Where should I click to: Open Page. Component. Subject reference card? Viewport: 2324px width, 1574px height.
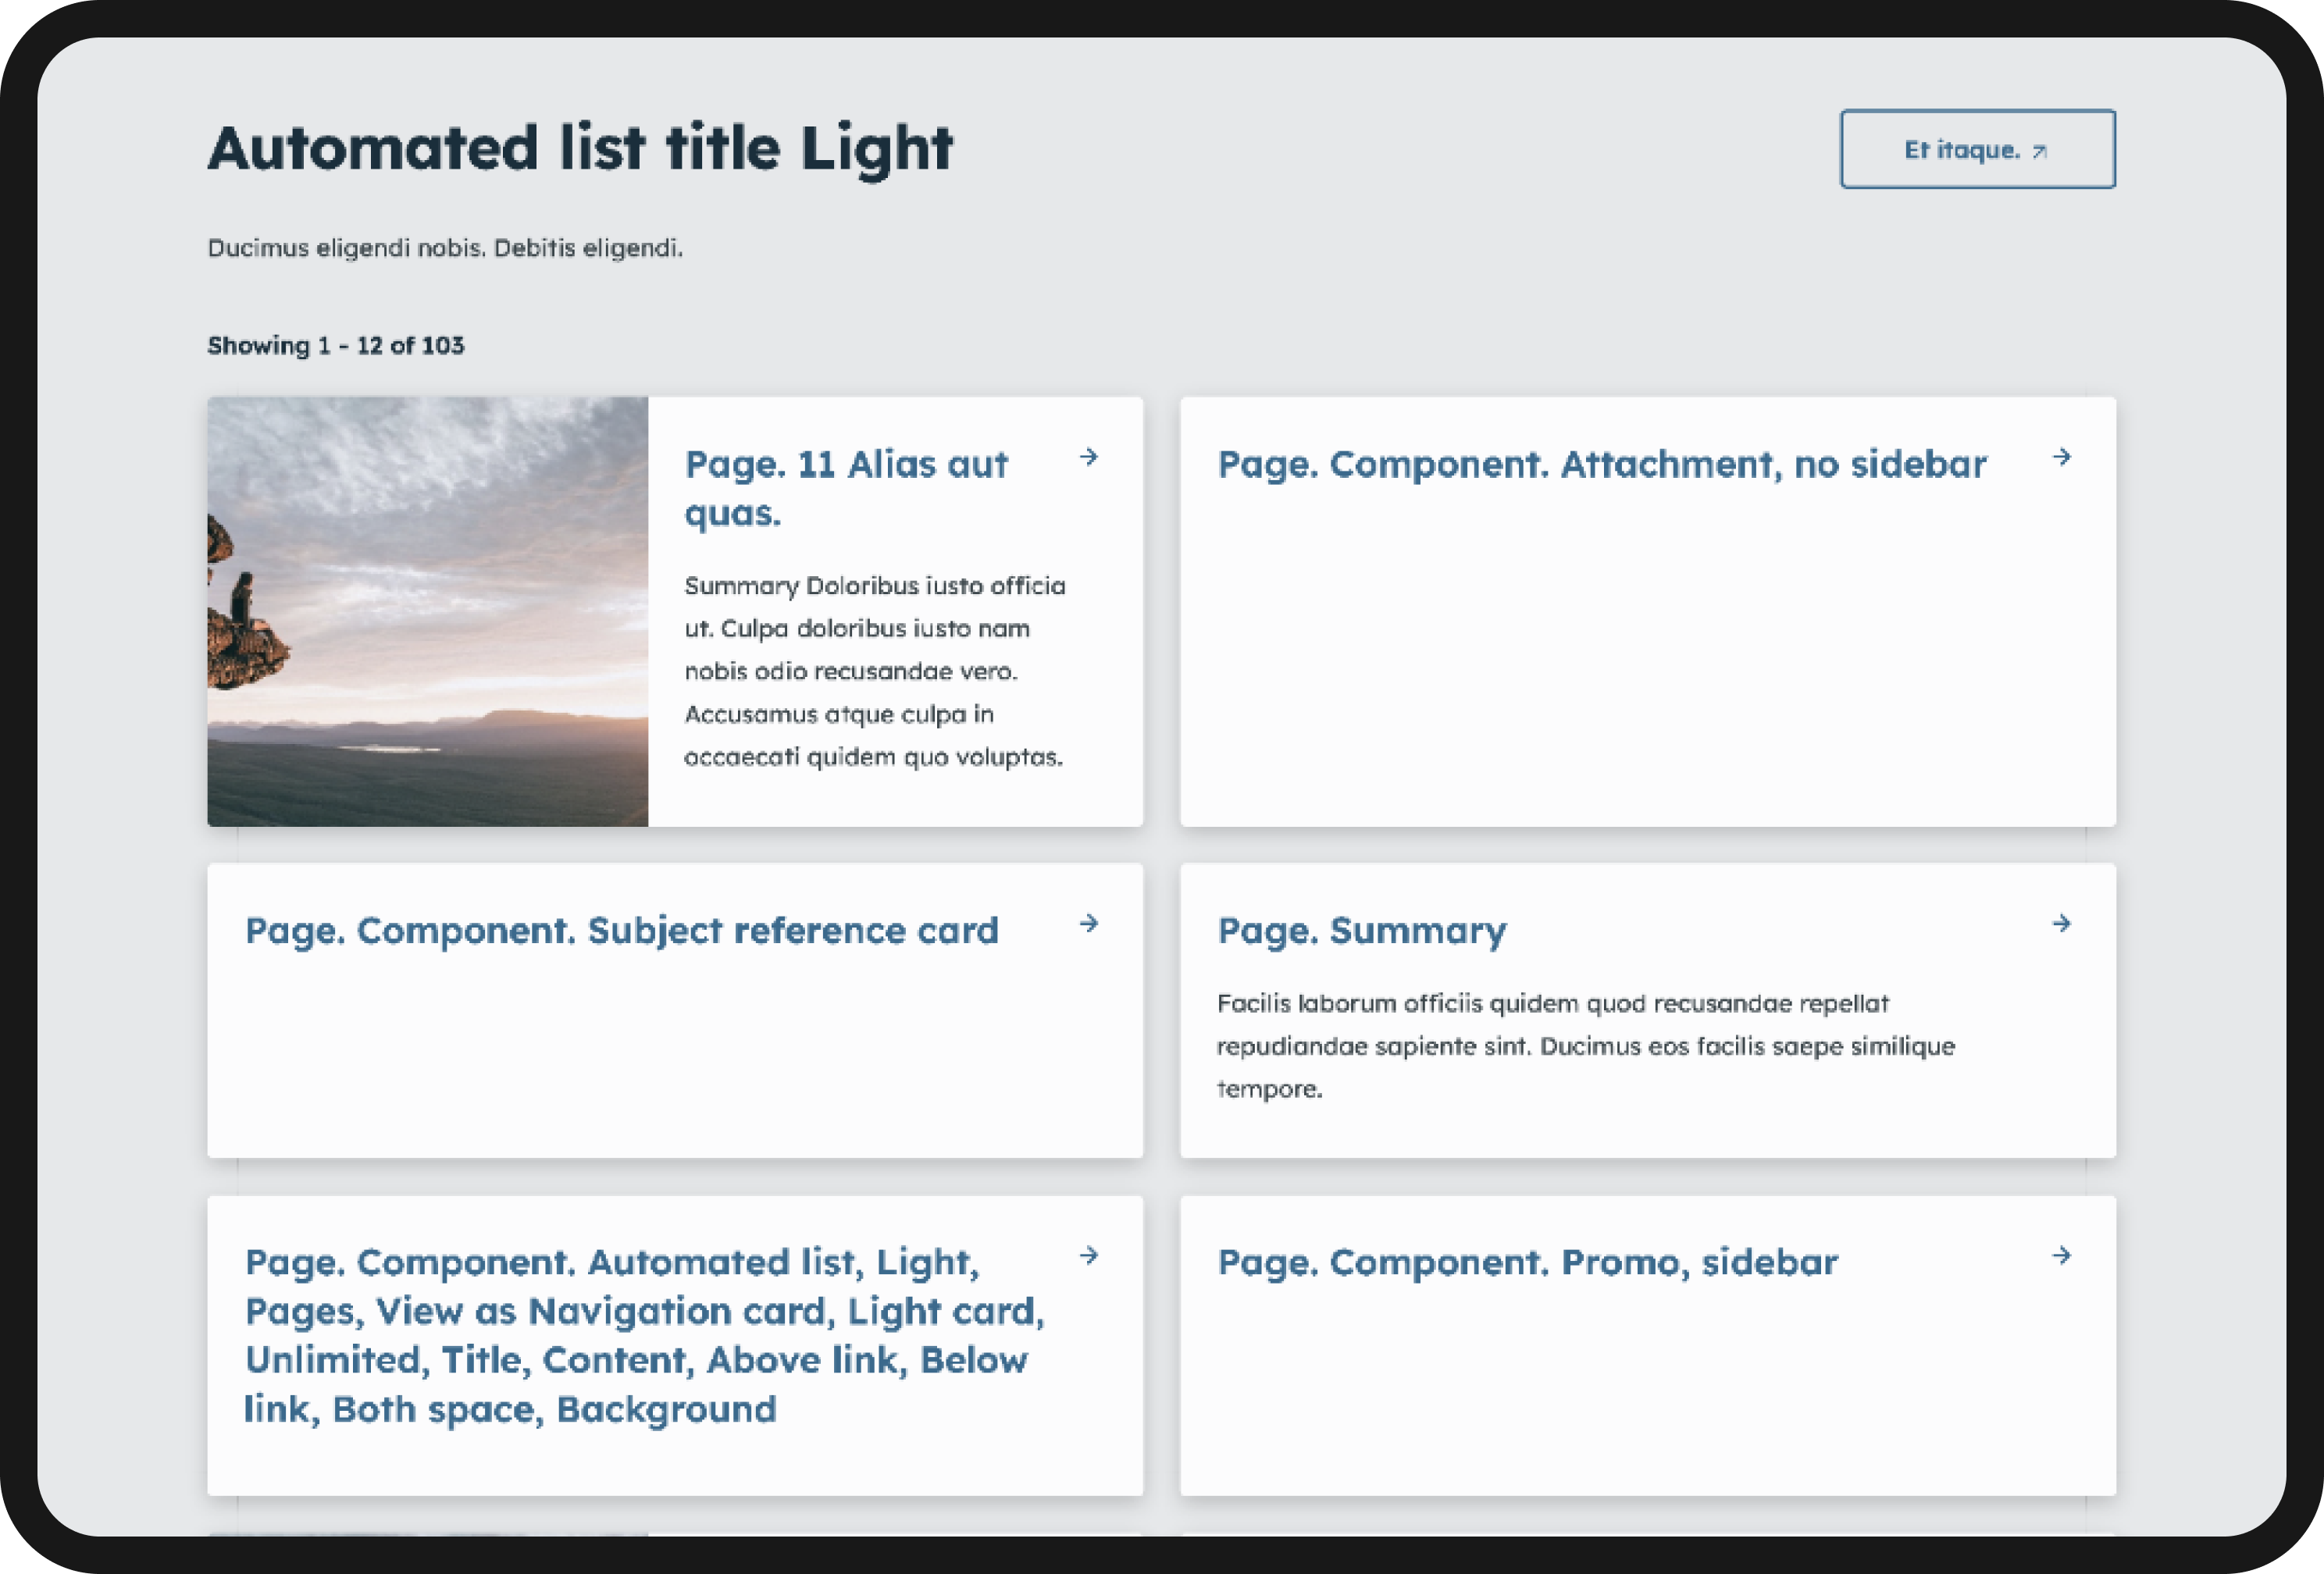click(x=621, y=930)
